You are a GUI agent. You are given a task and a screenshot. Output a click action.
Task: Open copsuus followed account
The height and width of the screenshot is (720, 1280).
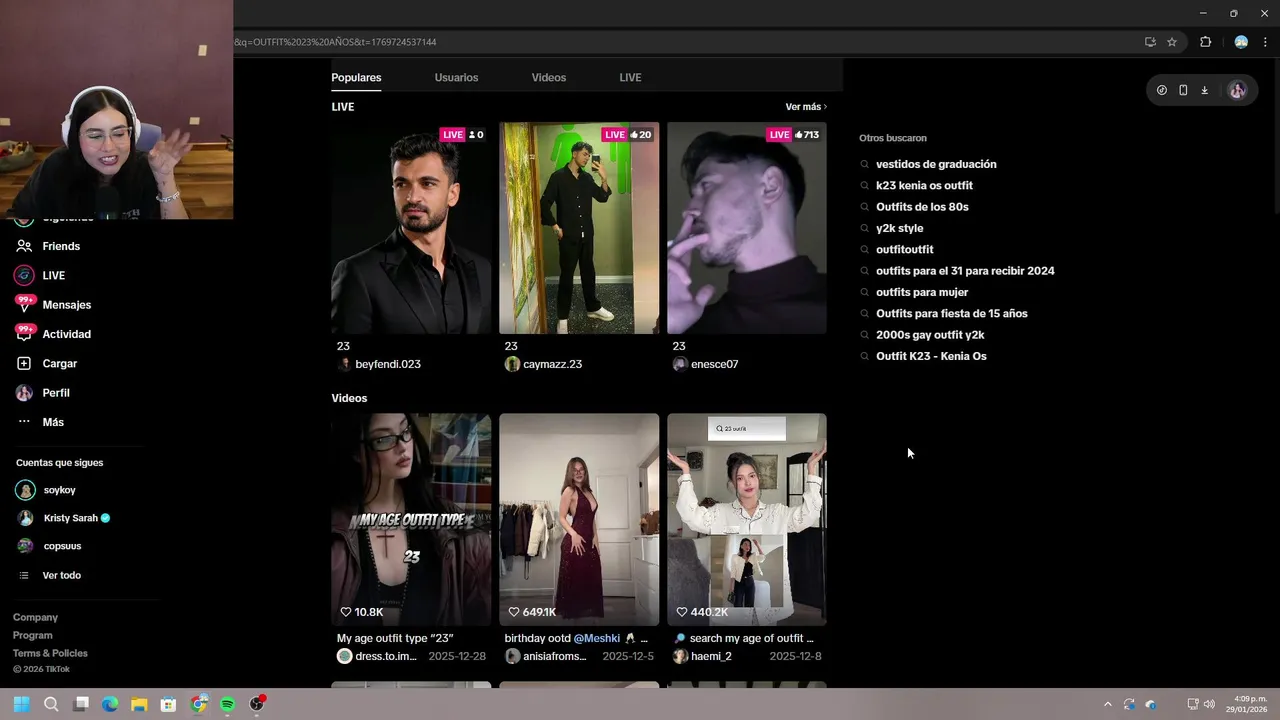(49, 546)
